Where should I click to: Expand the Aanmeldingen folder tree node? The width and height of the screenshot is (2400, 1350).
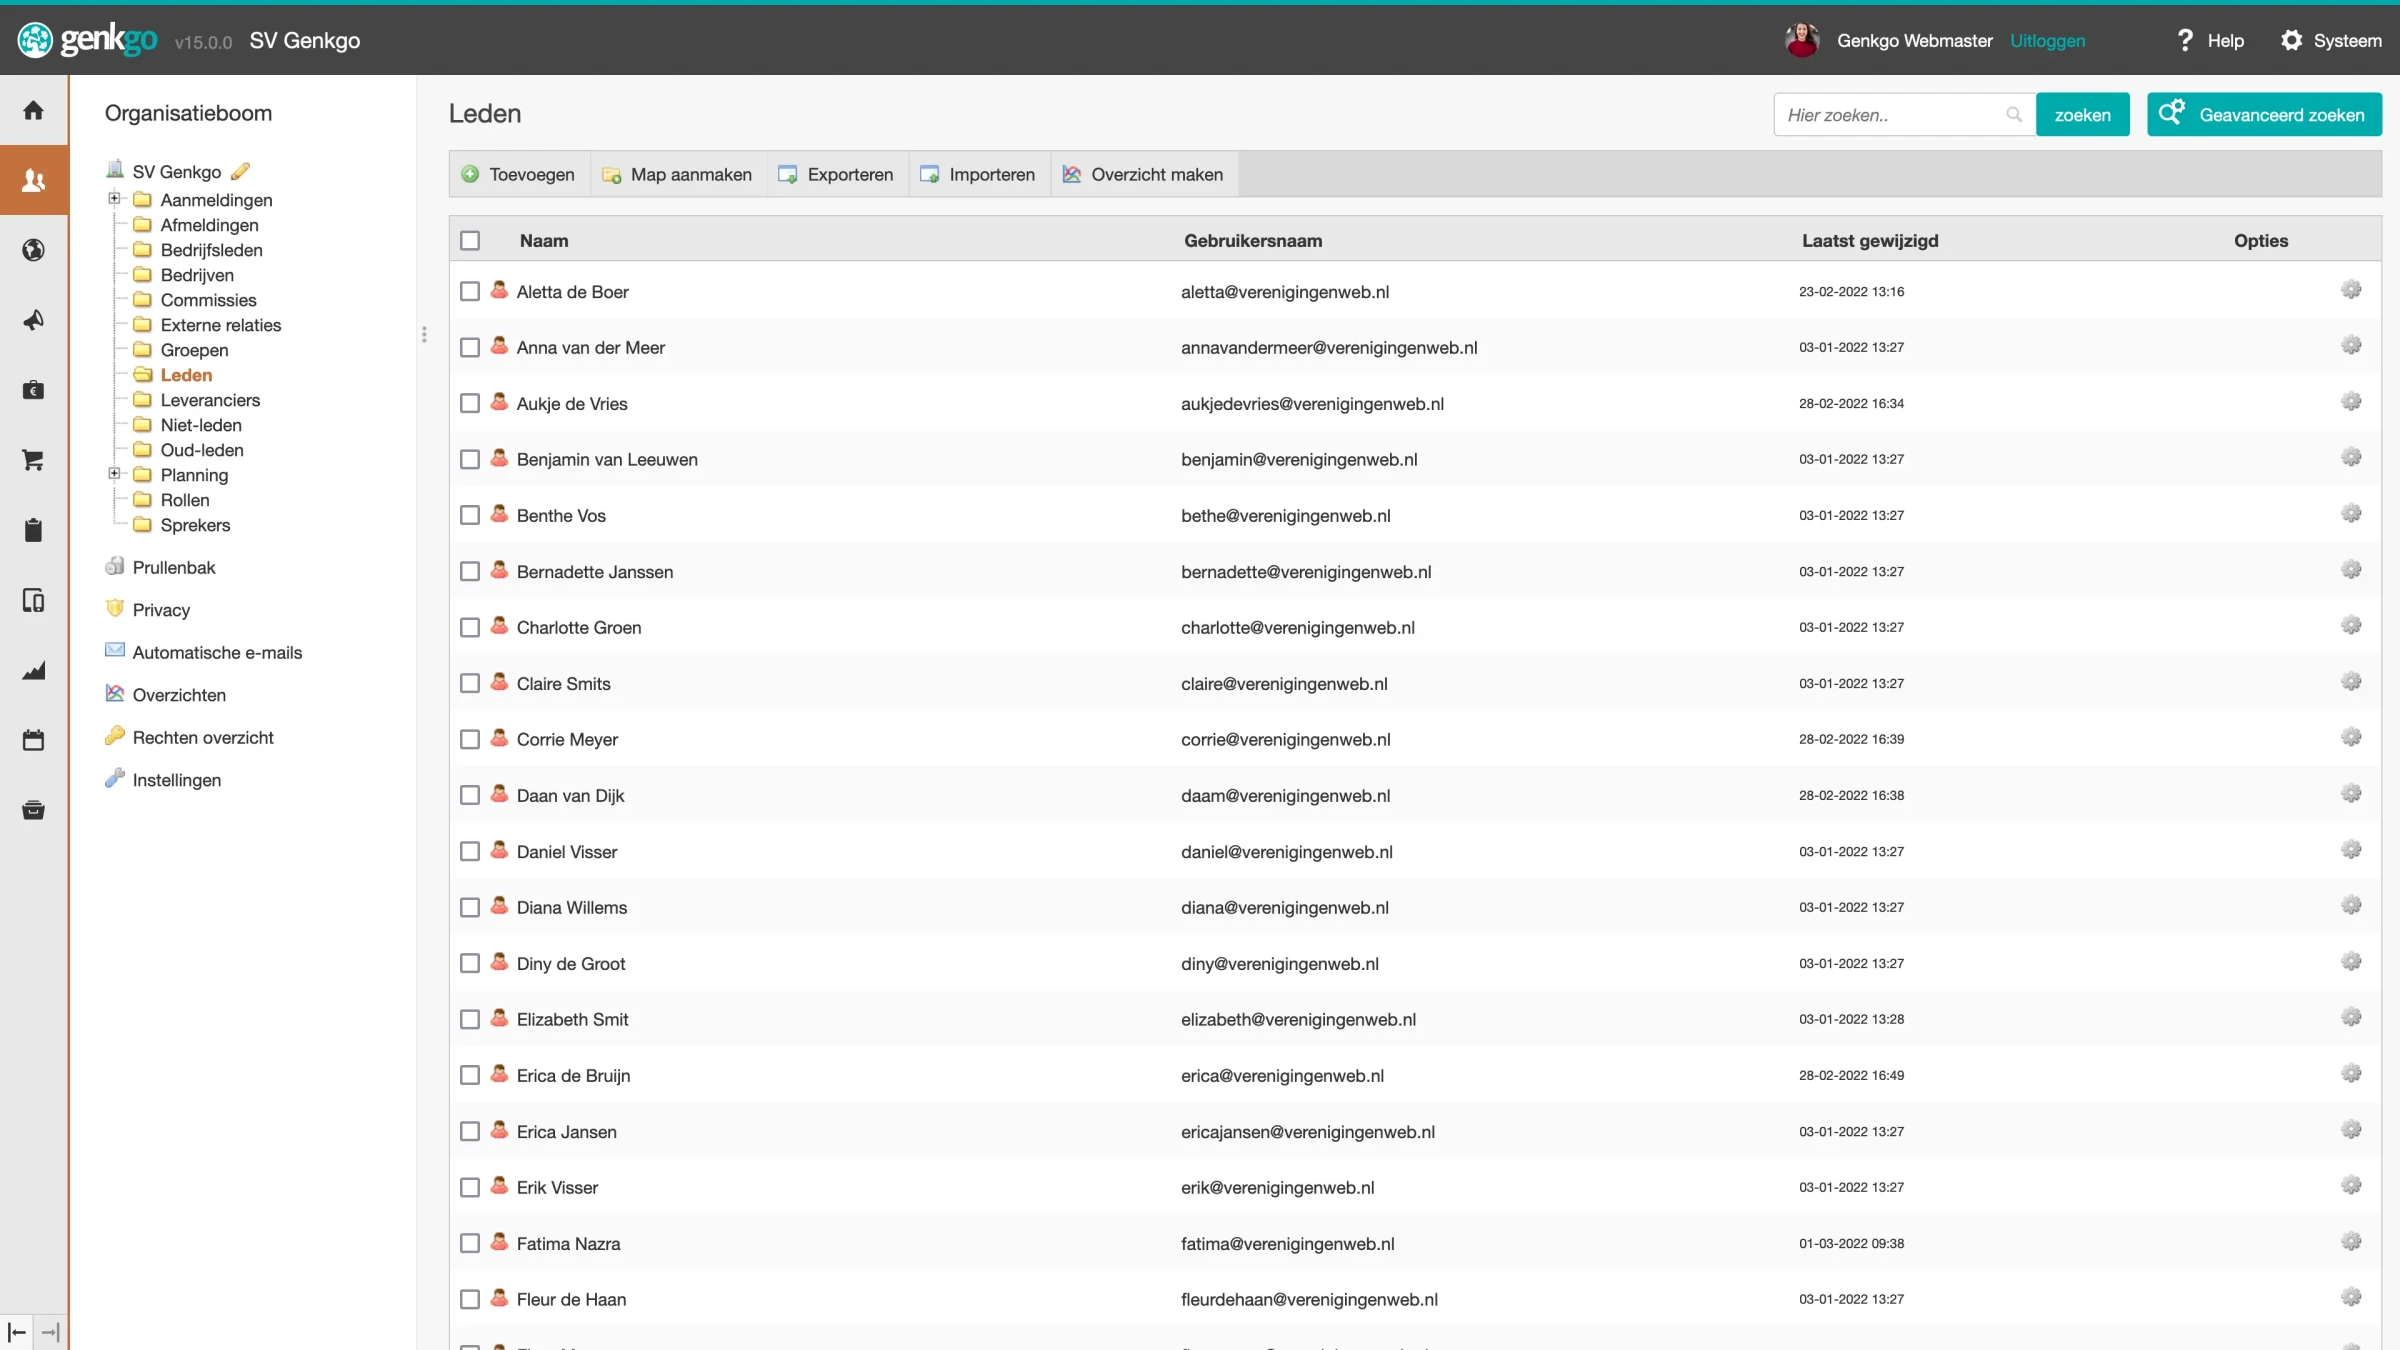click(x=114, y=198)
